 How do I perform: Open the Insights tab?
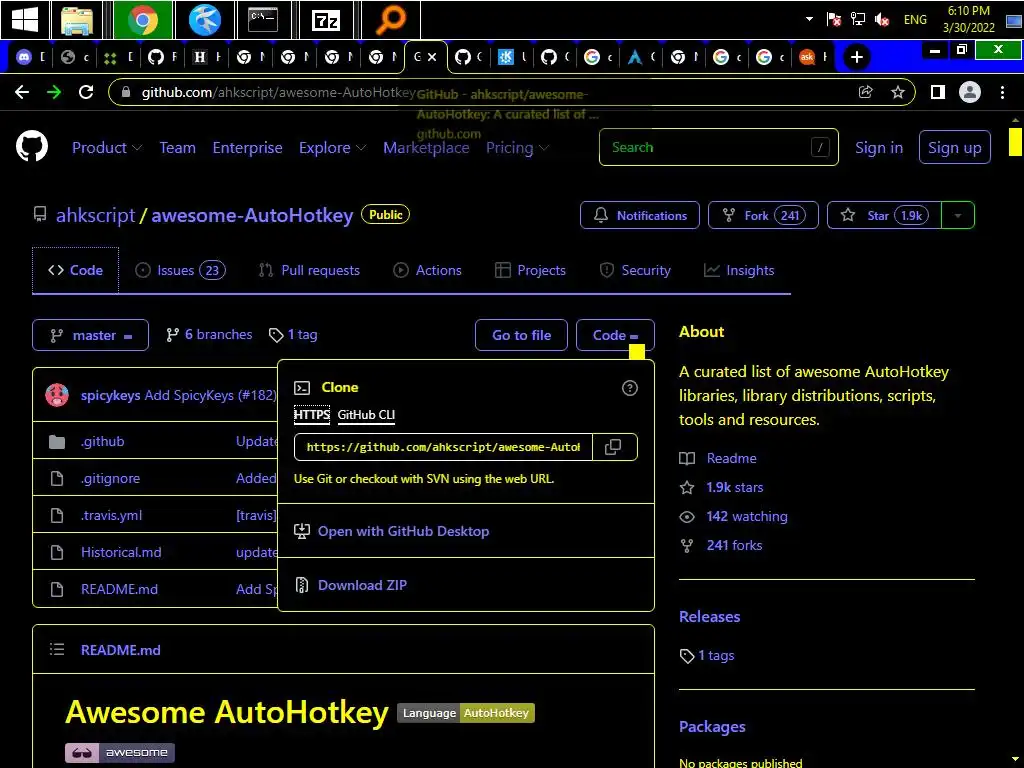point(739,270)
